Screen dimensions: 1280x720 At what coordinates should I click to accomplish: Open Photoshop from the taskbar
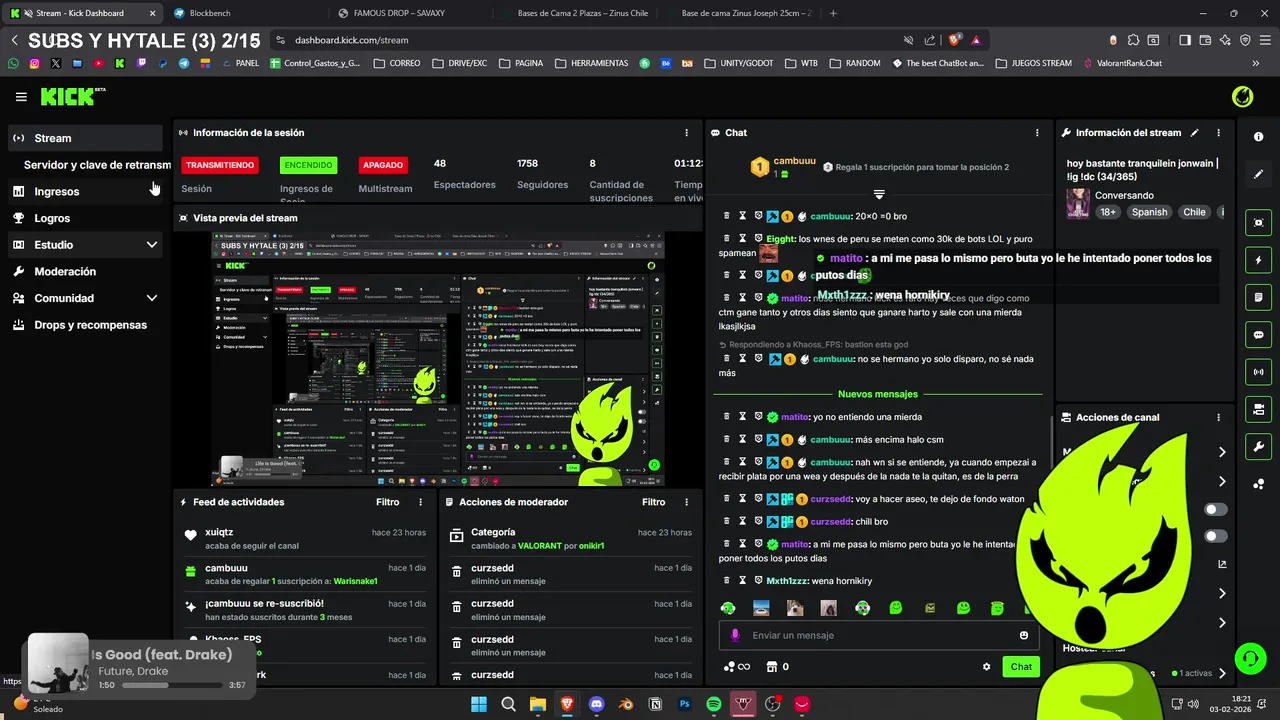click(x=685, y=704)
